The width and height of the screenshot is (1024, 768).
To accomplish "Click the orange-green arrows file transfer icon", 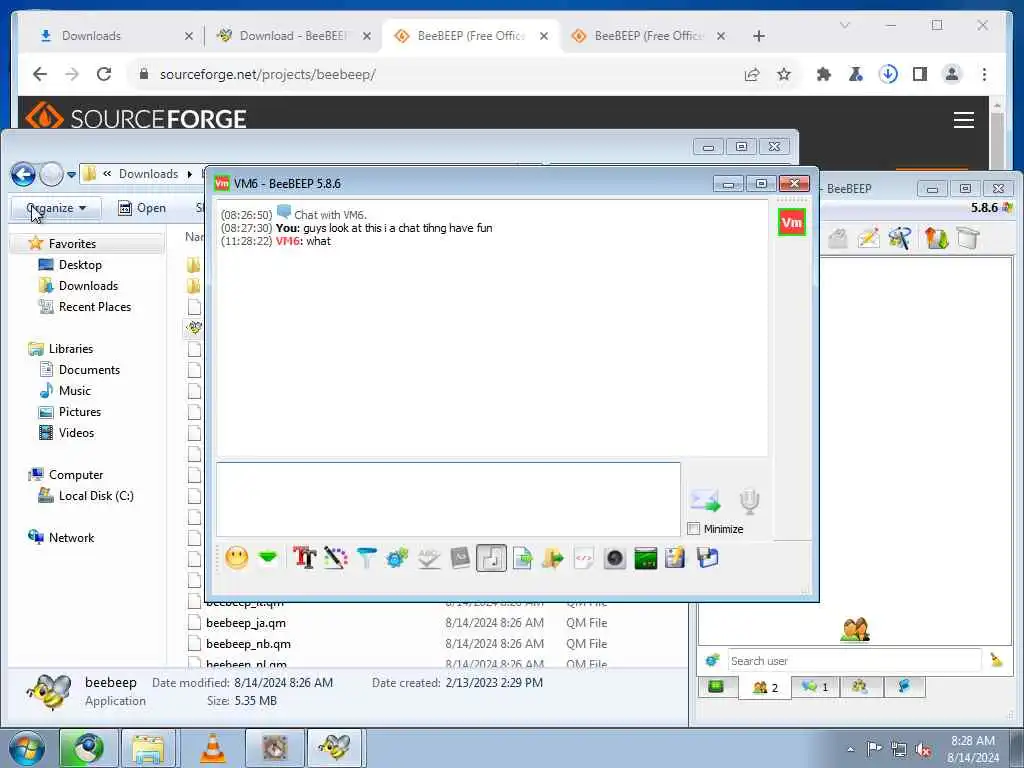I will 936,238.
